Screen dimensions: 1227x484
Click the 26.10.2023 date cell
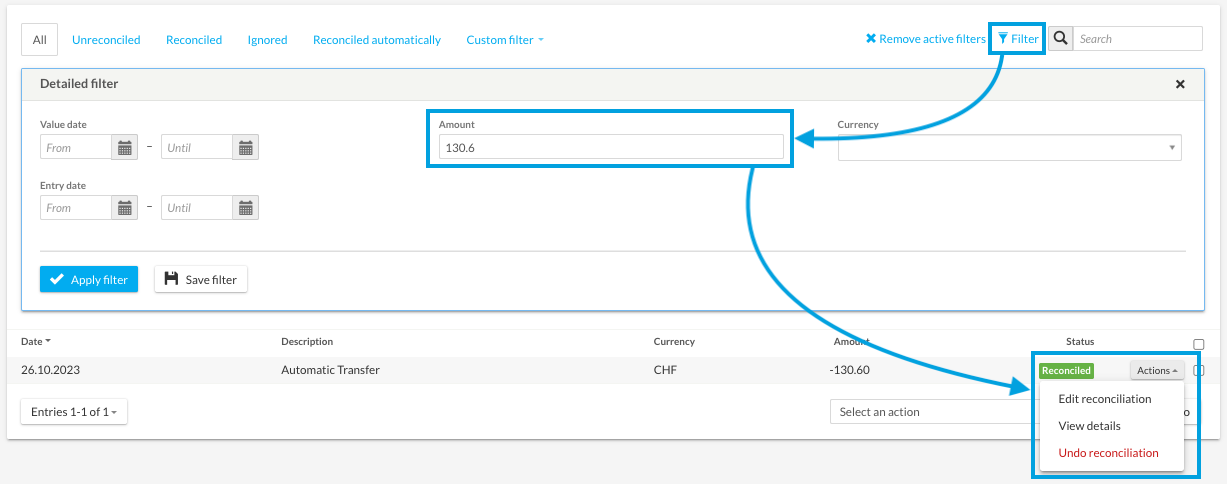tap(50, 370)
